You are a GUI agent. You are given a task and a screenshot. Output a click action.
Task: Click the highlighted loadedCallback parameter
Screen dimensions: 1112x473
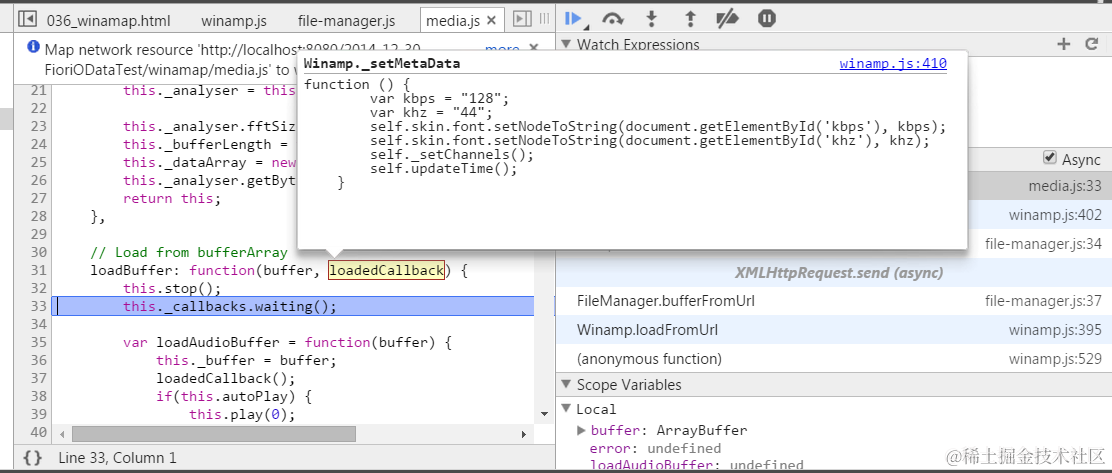[387, 270]
